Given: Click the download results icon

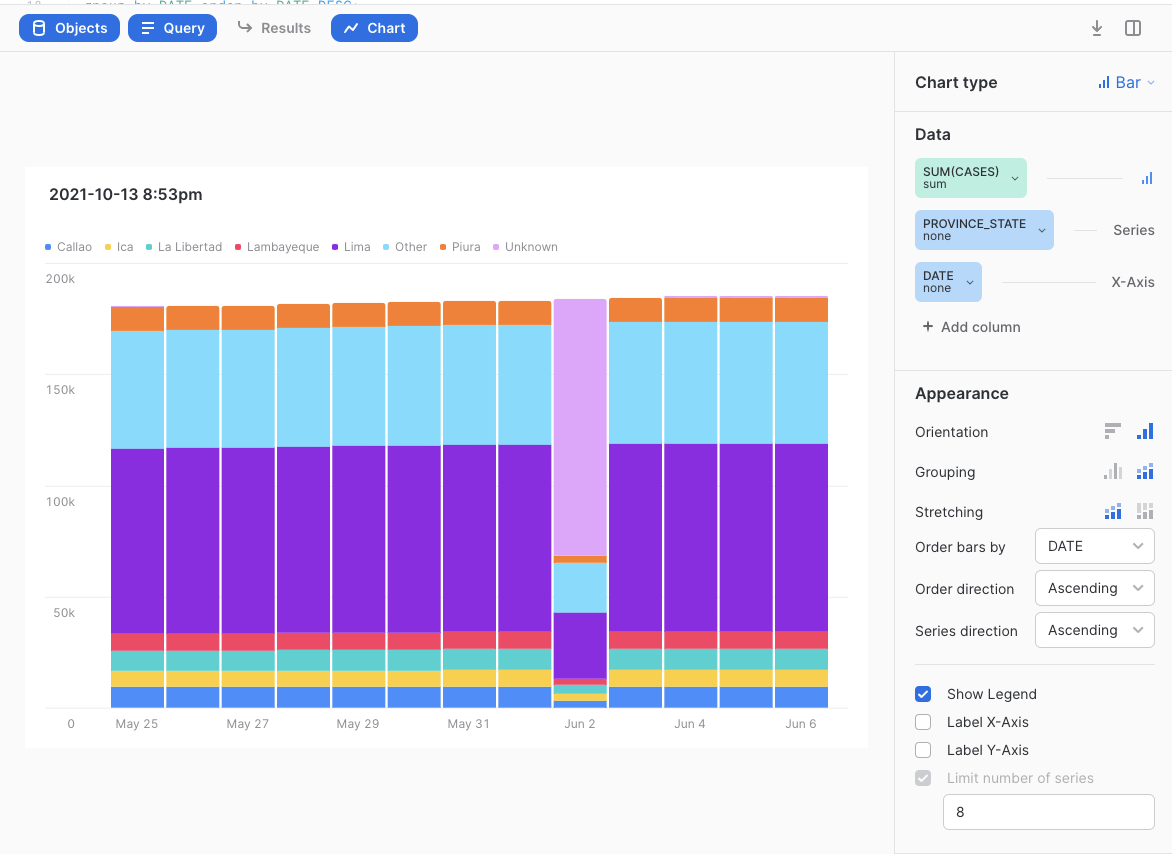Looking at the screenshot, I should (1097, 28).
